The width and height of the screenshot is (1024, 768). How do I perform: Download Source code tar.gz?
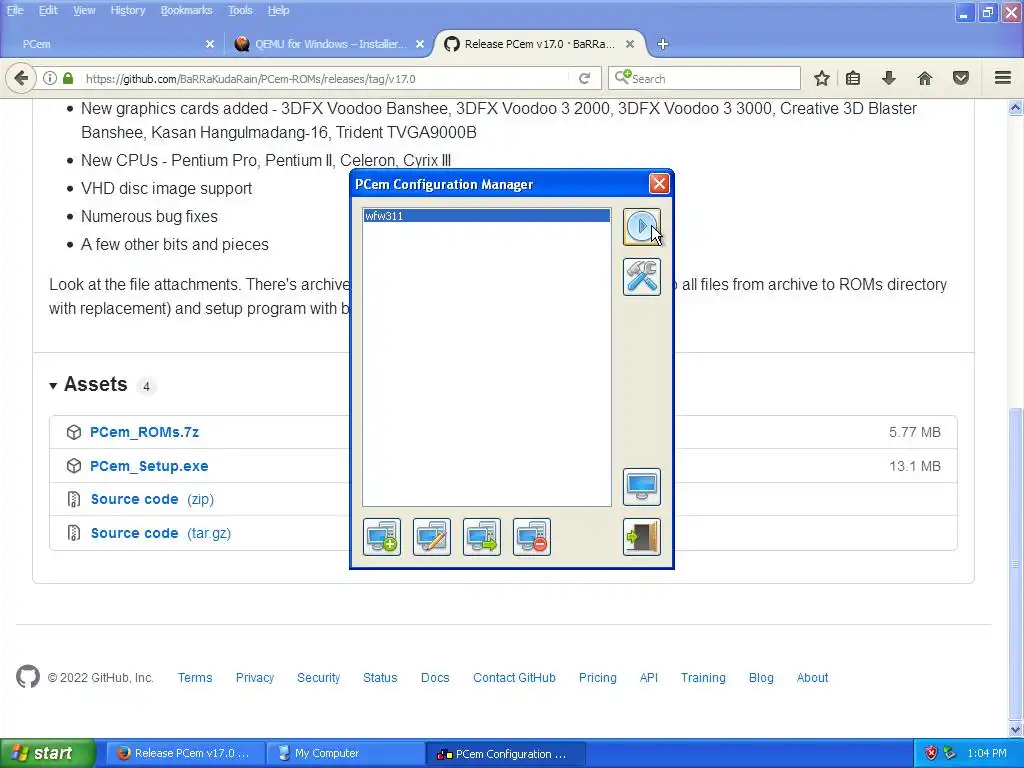[161, 534]
